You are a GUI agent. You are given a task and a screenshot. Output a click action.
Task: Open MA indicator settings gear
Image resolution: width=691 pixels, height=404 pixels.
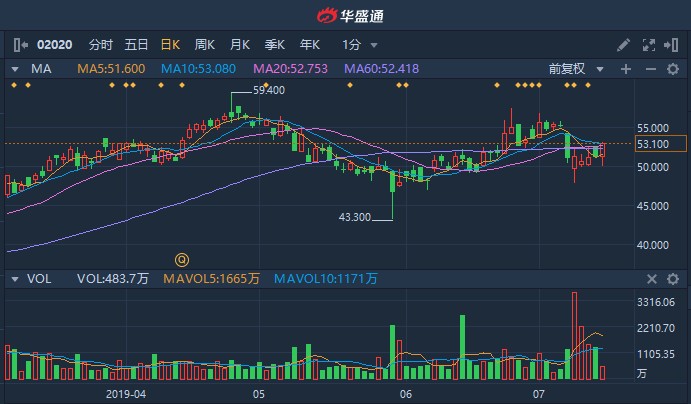(672, 69)
